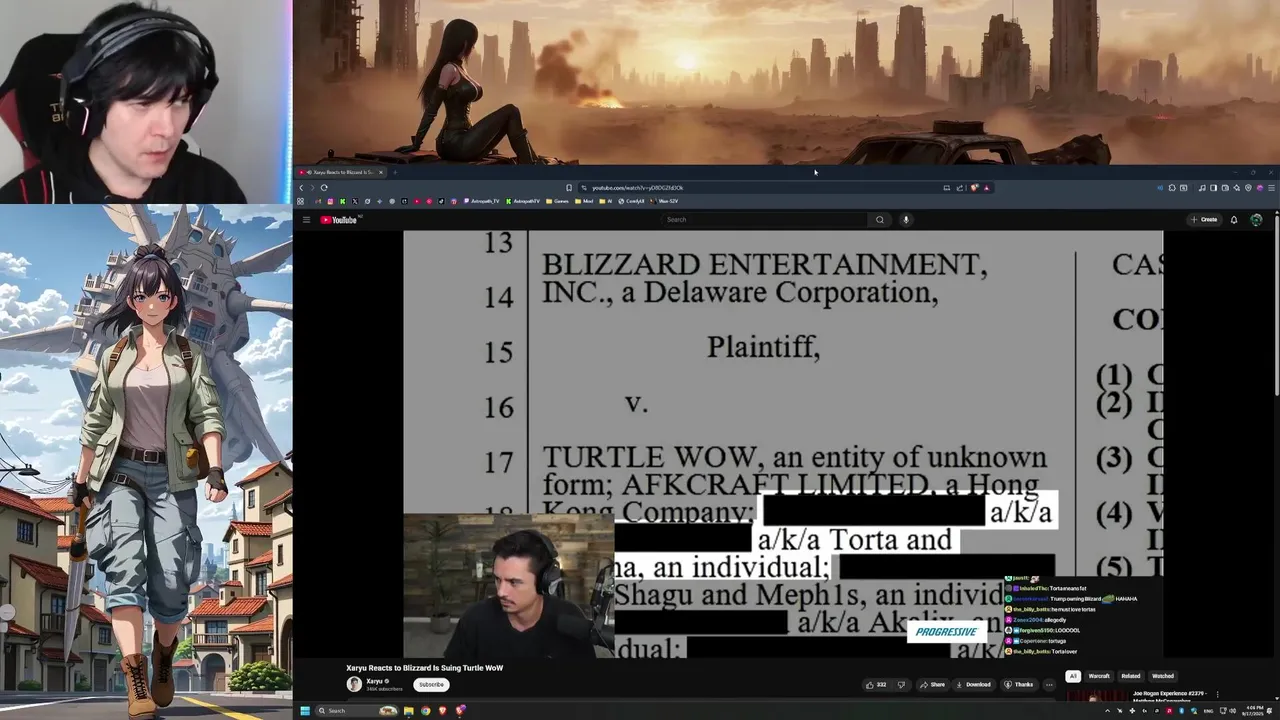1280x720 pixels.
Task: Open the options menu for Joe Rogan video
Action: coord(1217,694)
